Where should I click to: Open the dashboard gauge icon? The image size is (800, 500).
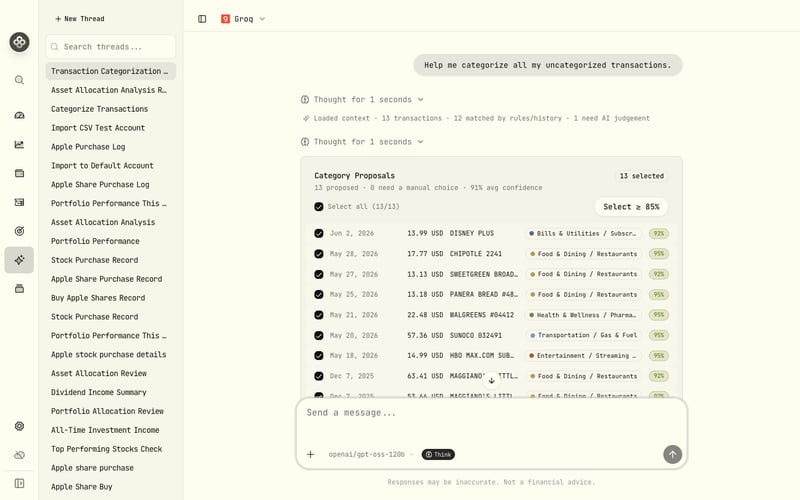tap(19, 115)
